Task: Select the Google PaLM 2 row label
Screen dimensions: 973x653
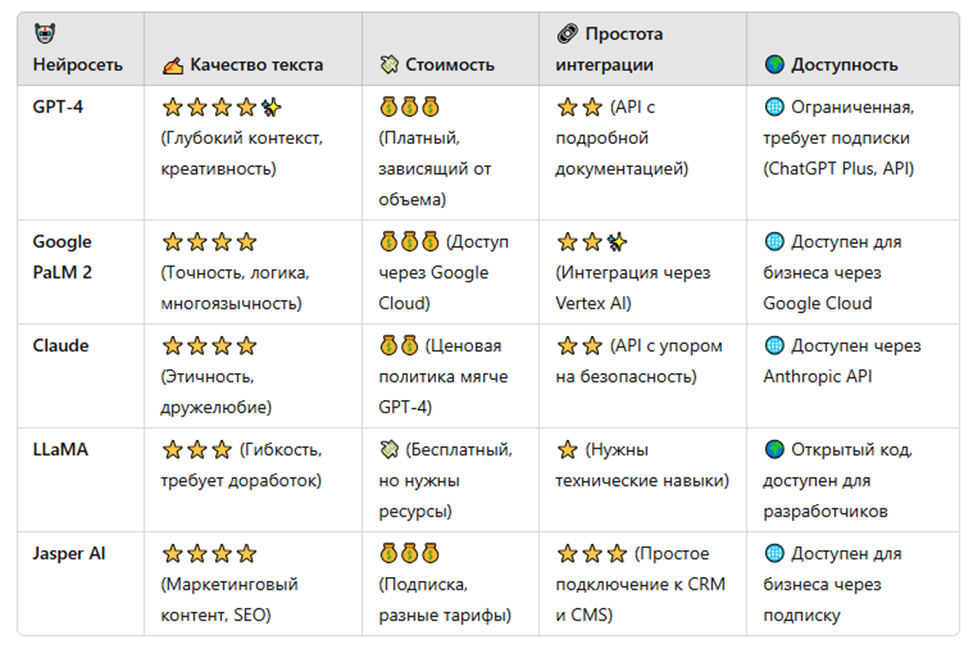Action: [x=62, y=257]
